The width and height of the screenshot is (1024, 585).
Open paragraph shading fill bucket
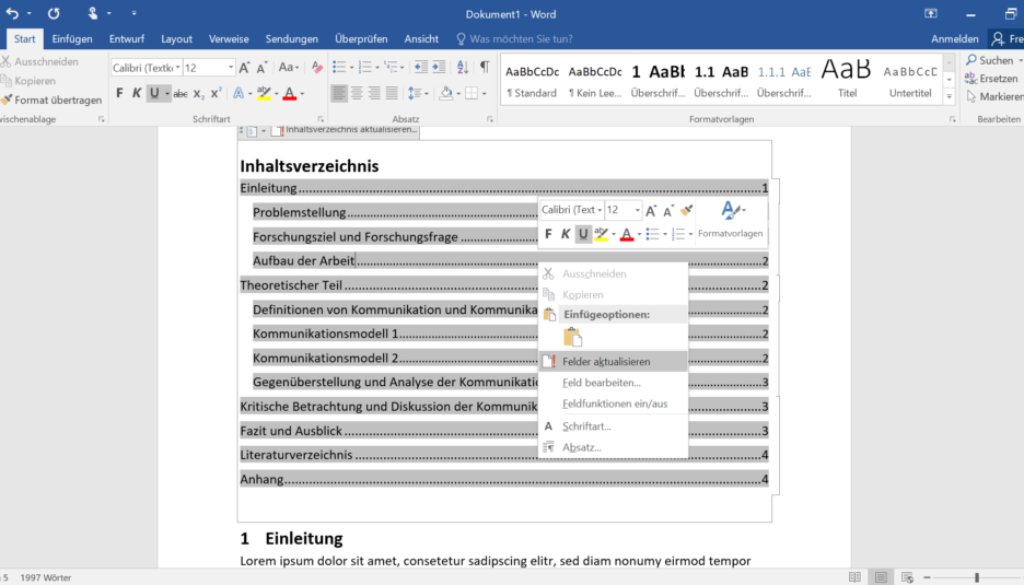click(446, 93)
